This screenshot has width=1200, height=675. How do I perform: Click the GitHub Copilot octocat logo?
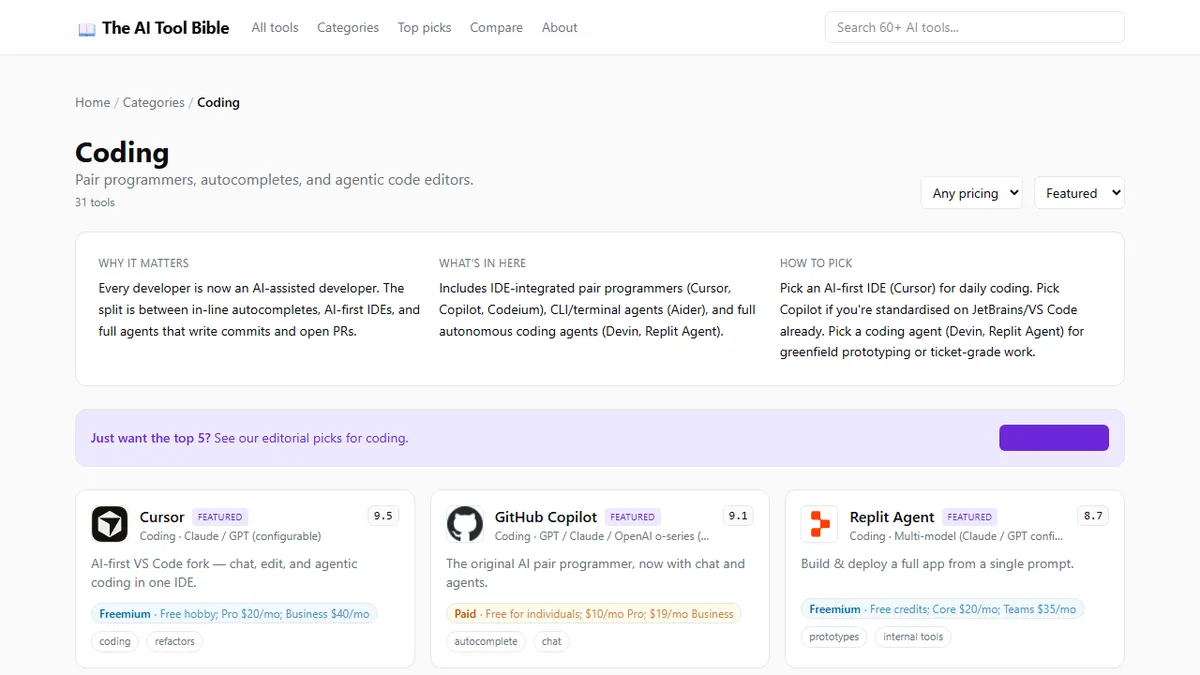click(x=465, y=524)
